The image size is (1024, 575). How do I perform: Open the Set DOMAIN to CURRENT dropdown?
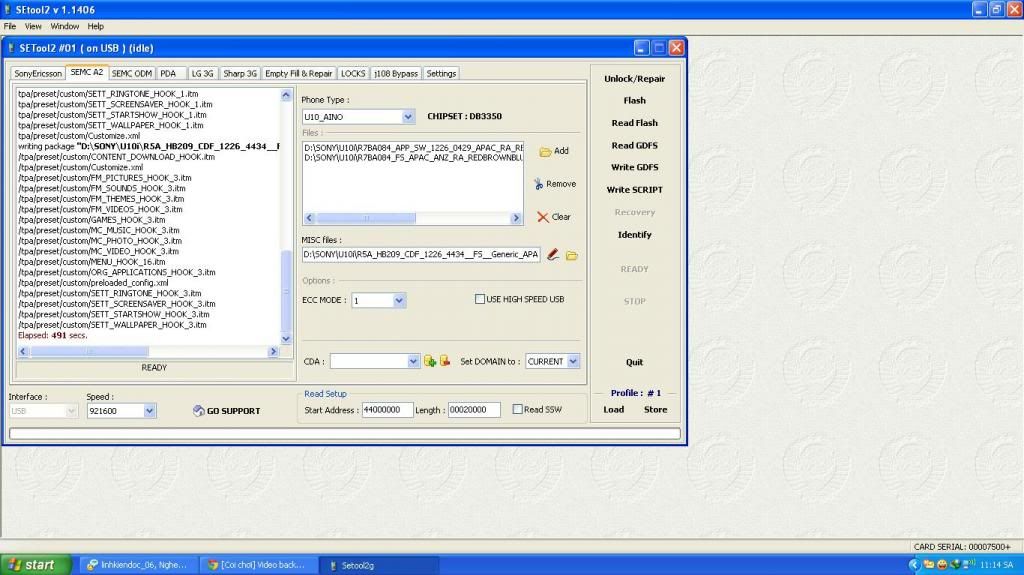click(x=573, y=361)
